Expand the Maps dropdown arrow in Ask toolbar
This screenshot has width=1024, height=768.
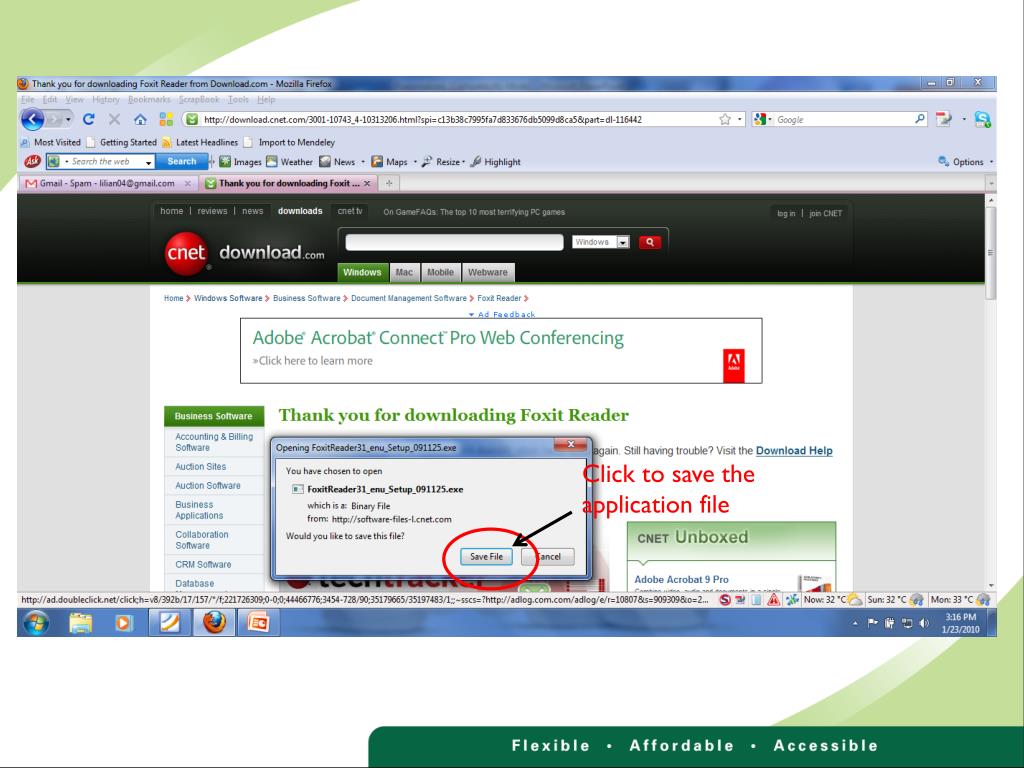(x=415, y=162)
